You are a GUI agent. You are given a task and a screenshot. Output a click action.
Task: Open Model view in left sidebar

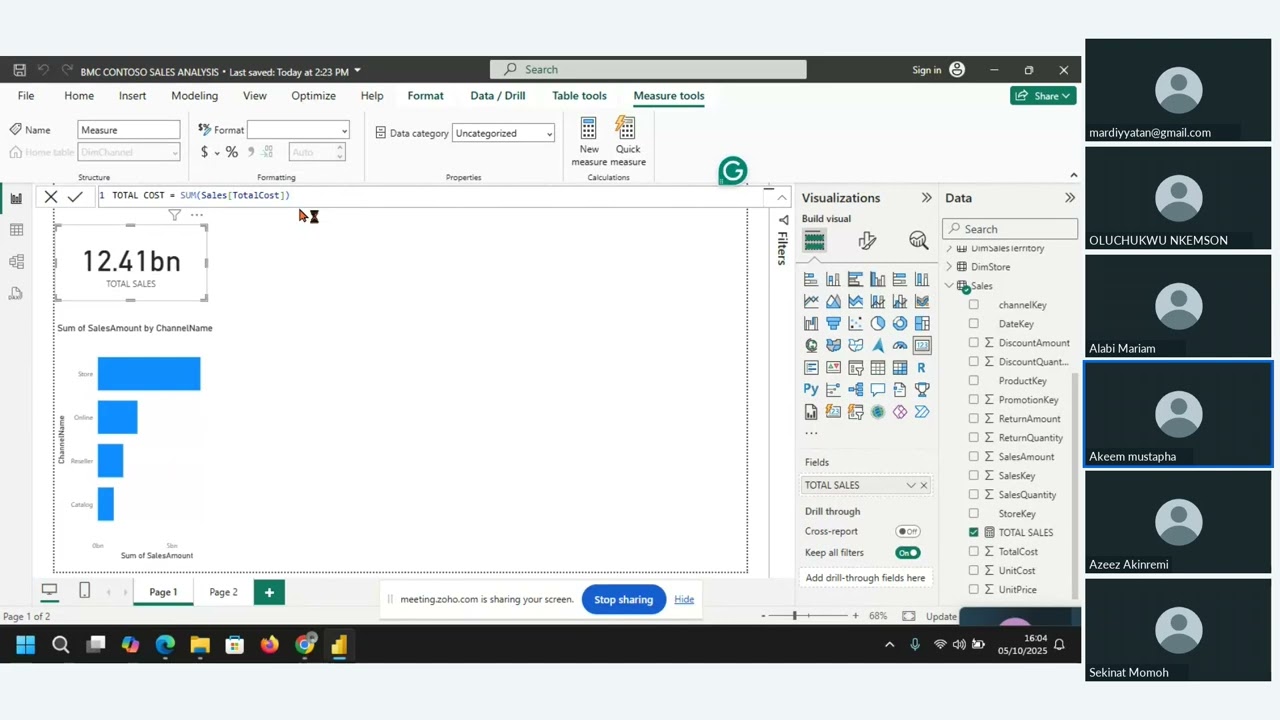tap(16, 262)
